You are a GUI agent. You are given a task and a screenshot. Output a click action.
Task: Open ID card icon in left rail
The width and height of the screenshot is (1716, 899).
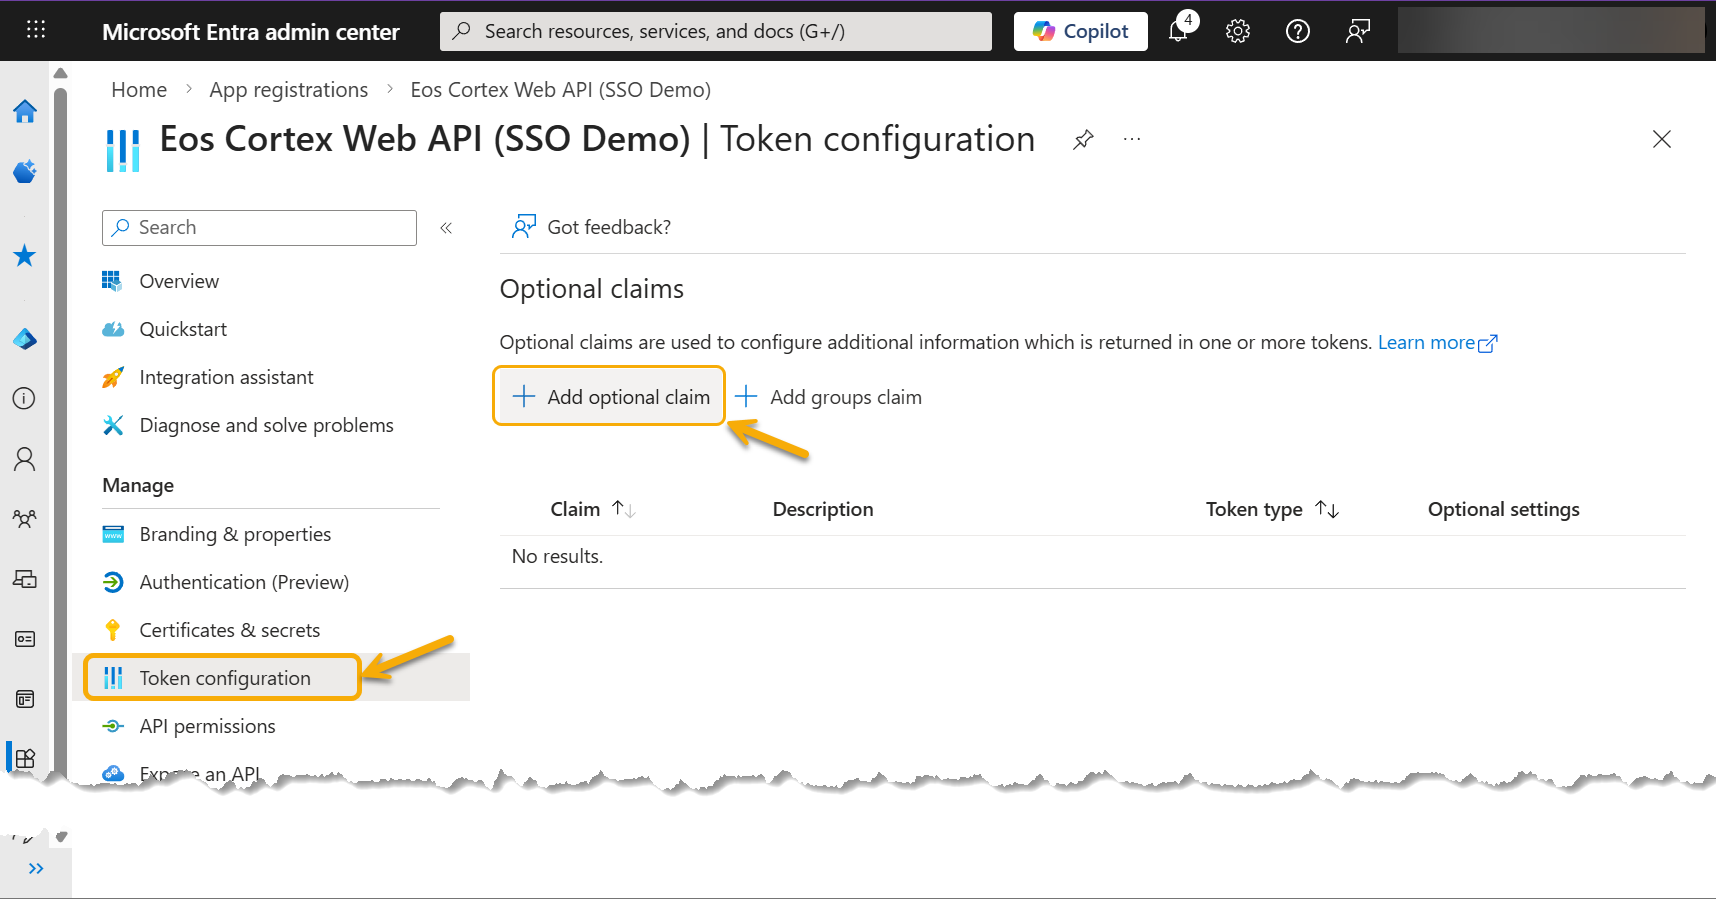coord(25,638)
